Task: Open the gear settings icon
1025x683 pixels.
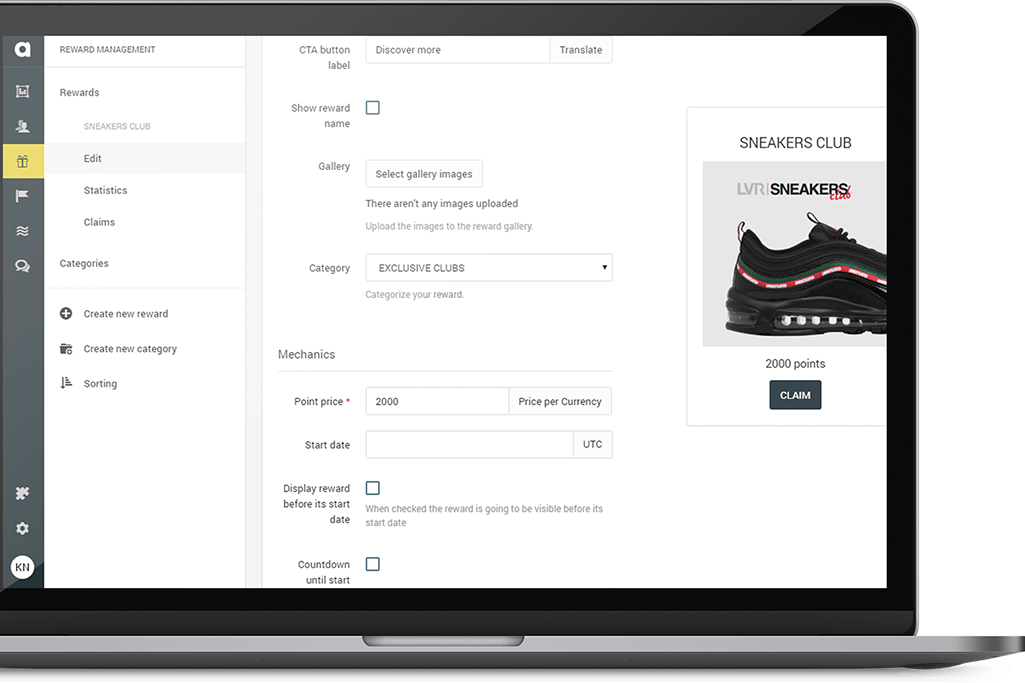Action: [x=22, y=528]
